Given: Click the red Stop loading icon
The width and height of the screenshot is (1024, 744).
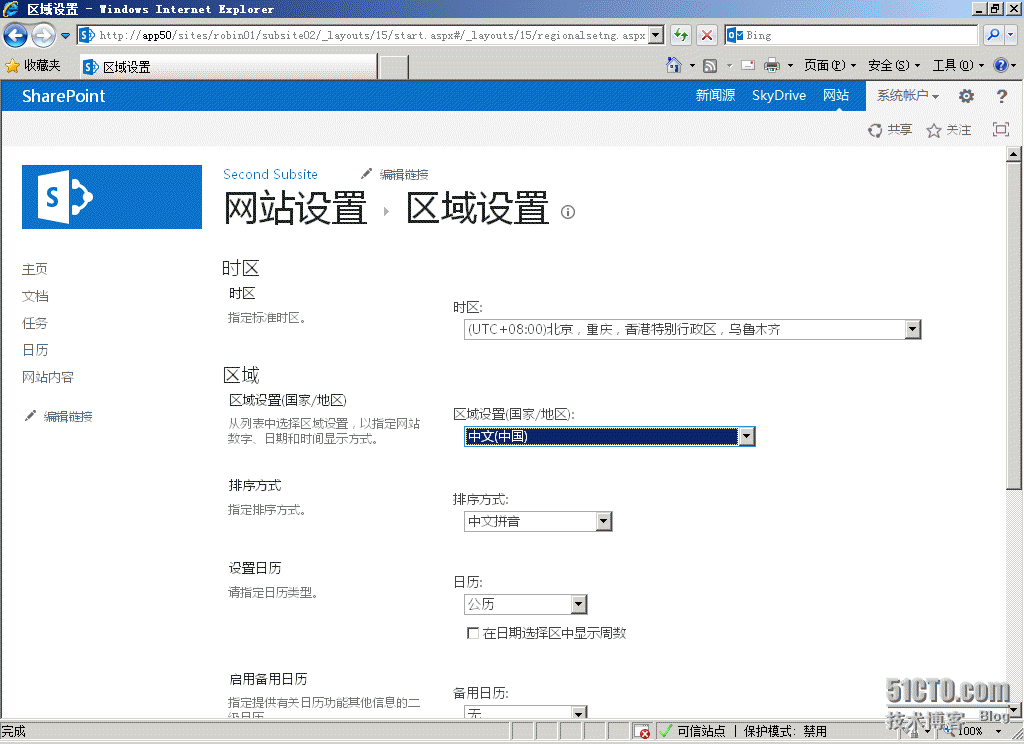Looking at the screenshot, I should (x=707, y=35).
